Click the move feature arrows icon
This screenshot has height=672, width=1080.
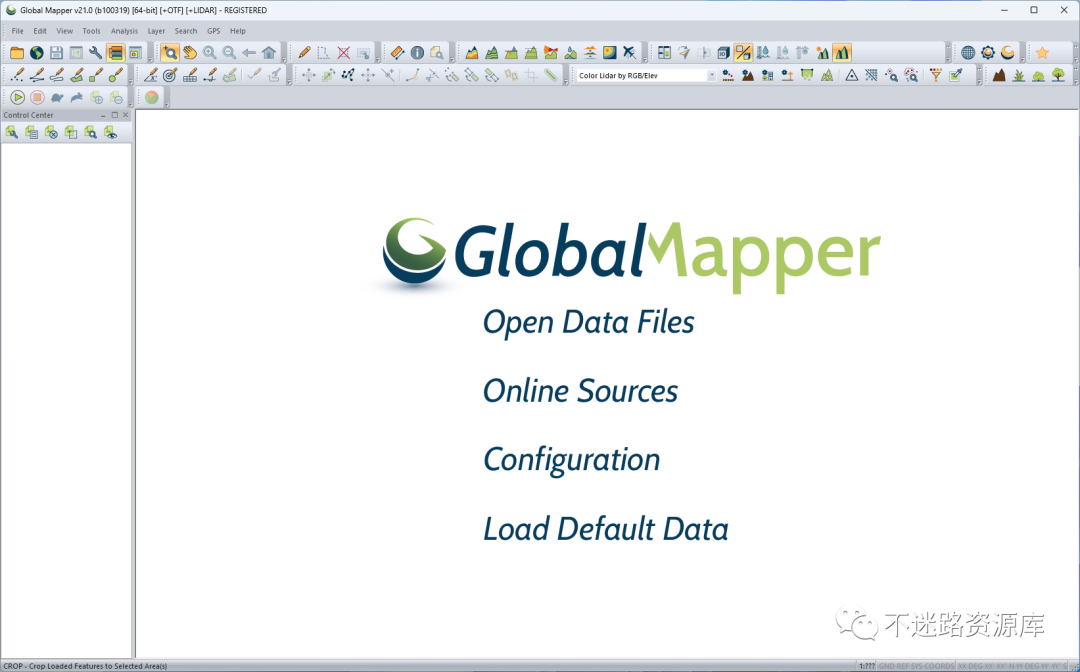[x=309, y=76]
